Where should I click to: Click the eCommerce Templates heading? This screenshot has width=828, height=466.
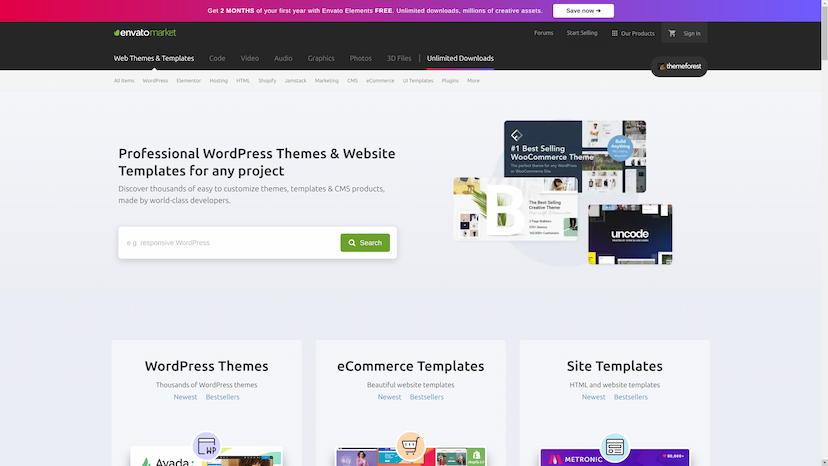[x=410, y=366]
